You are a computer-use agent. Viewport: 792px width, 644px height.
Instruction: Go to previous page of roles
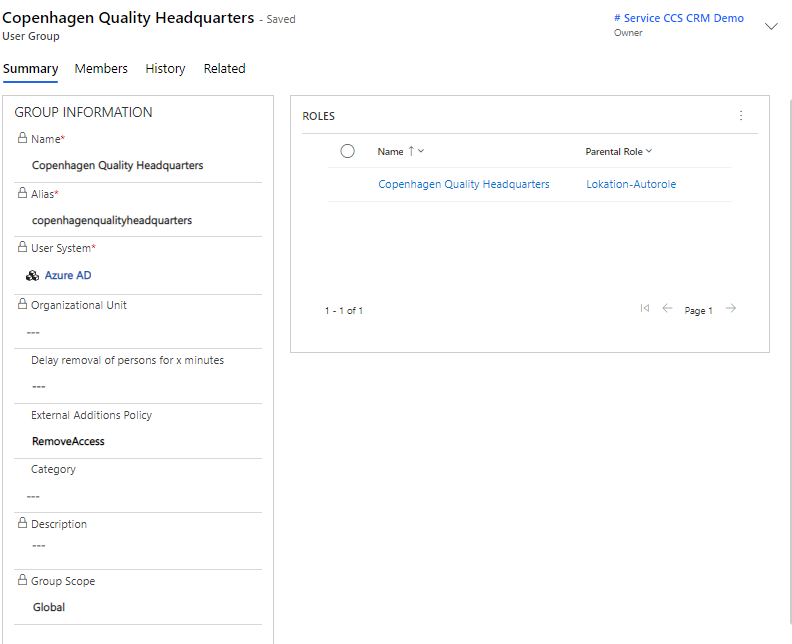click(x=668, y=309)
